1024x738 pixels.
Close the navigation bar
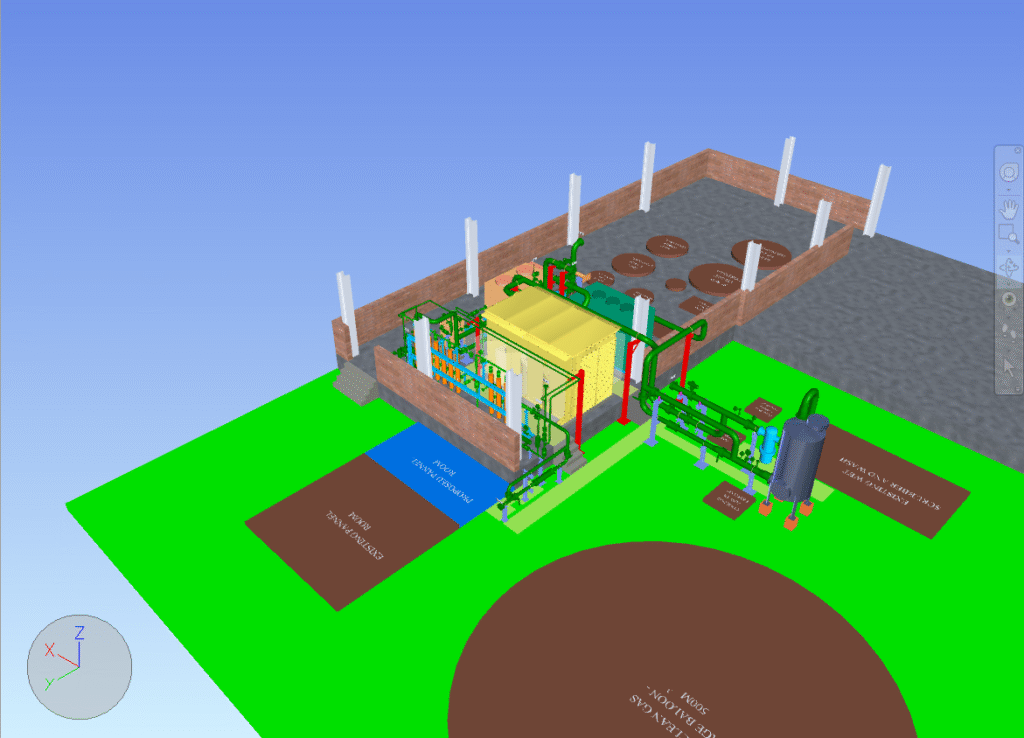pos(1017,150)
